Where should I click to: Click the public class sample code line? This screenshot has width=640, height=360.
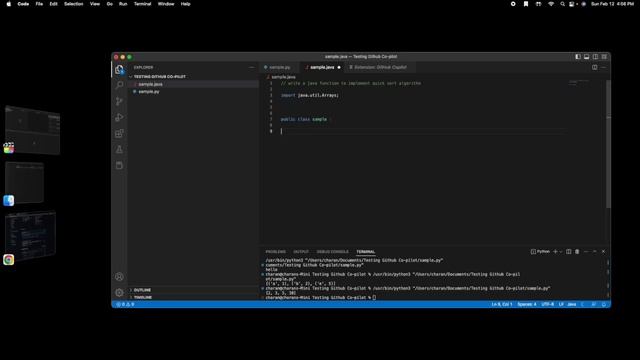(304, 120)
